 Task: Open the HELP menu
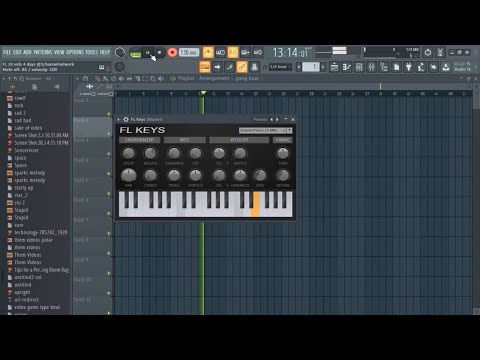pyautogui.click(x=105, y=52)
